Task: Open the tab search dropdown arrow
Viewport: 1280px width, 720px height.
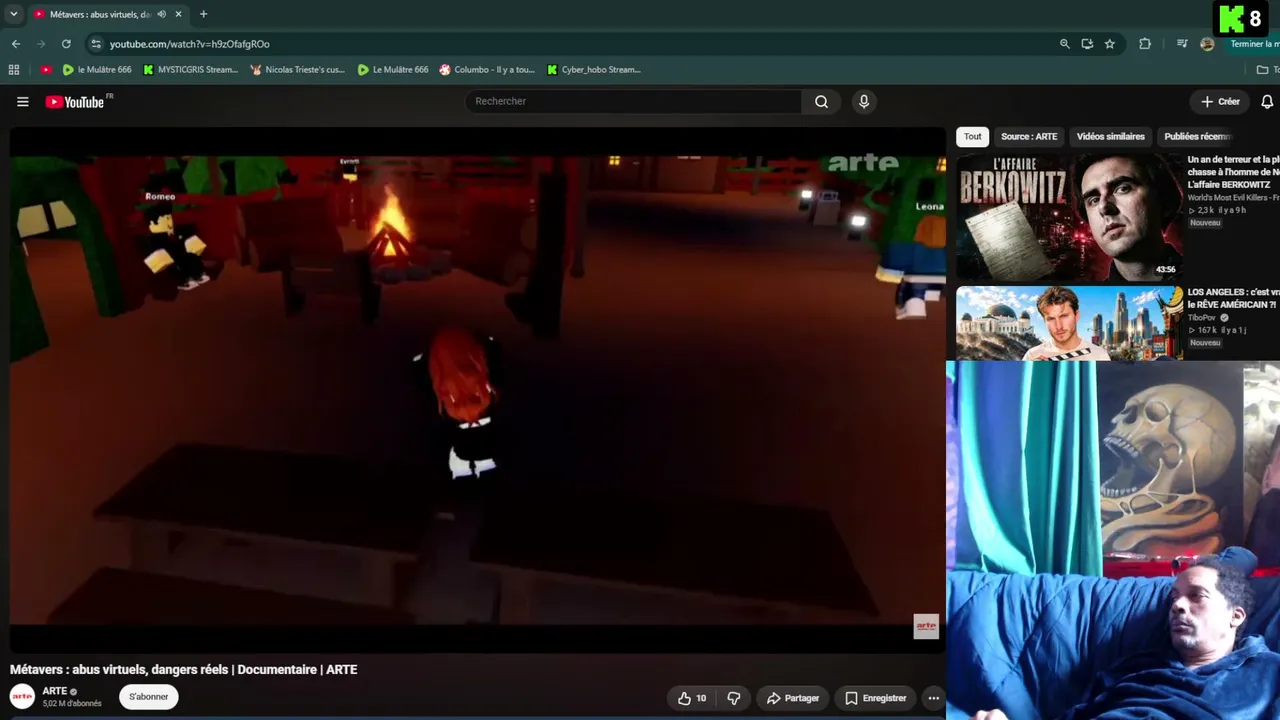Action: point(14,14)
